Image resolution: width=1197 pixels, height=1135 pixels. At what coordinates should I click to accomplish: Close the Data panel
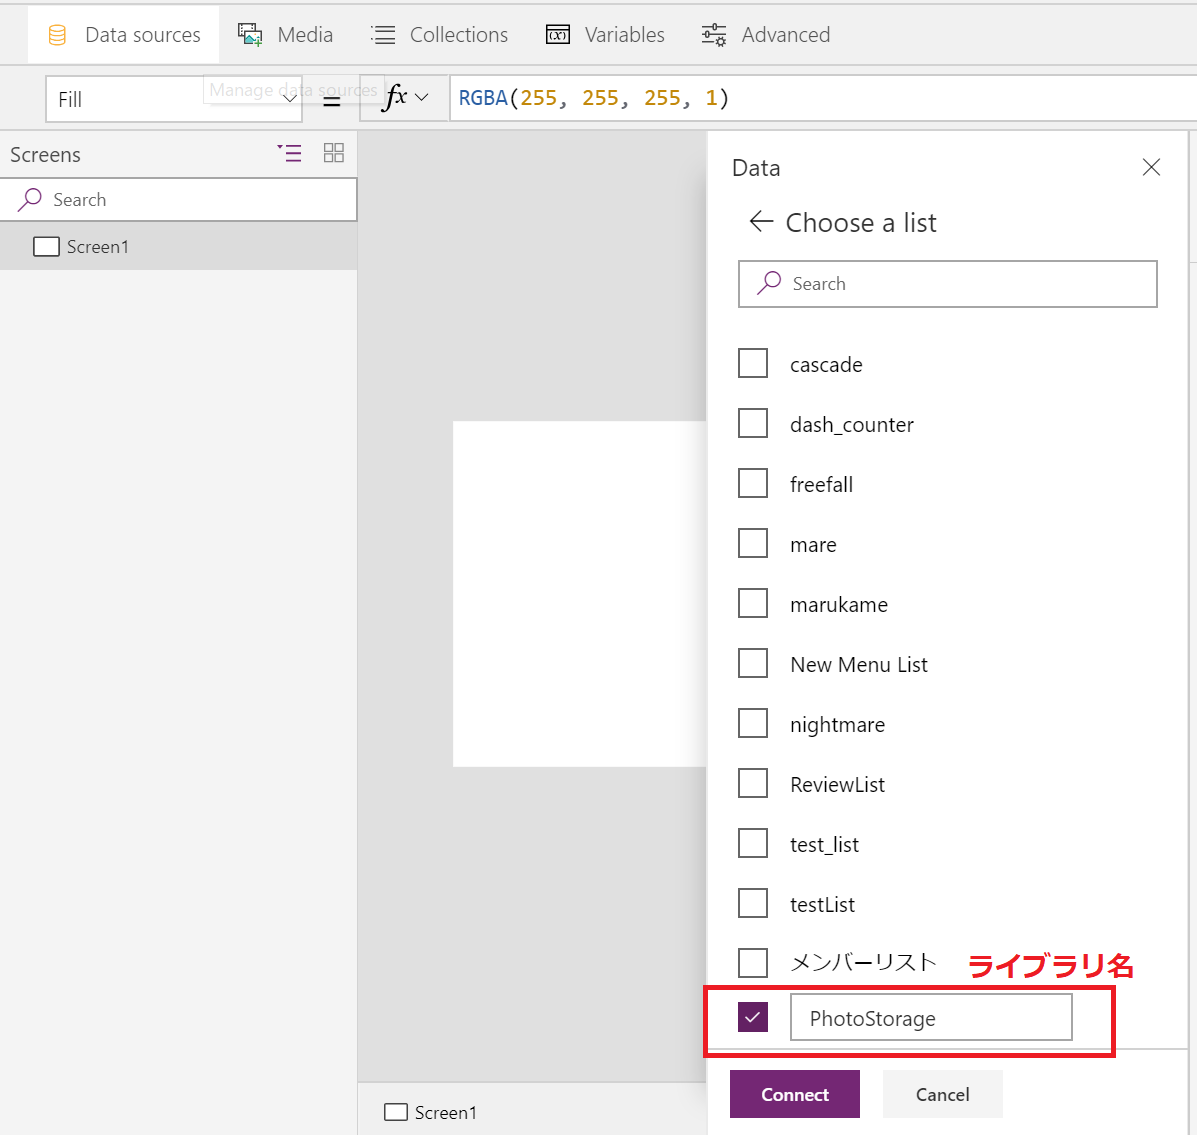click(x=1151, y=167)
